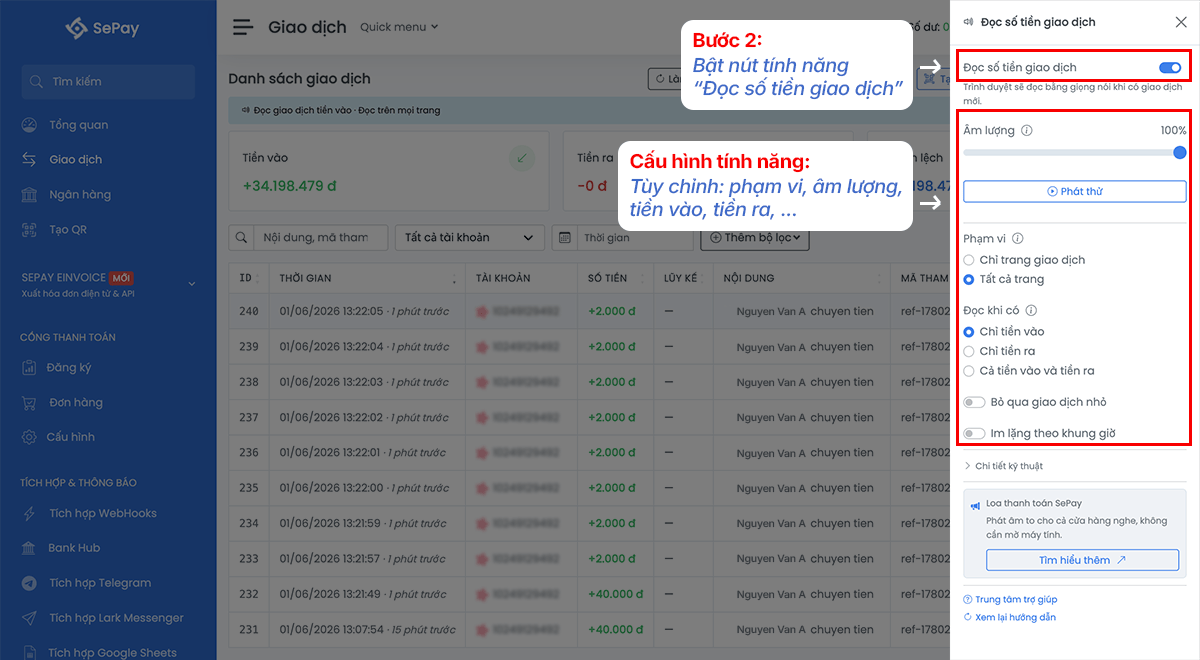Enable Bỏ qua giao dịch nhỏ switch
The width and height of the screenshot is (1200, 660).
click(x=974, y=402)
